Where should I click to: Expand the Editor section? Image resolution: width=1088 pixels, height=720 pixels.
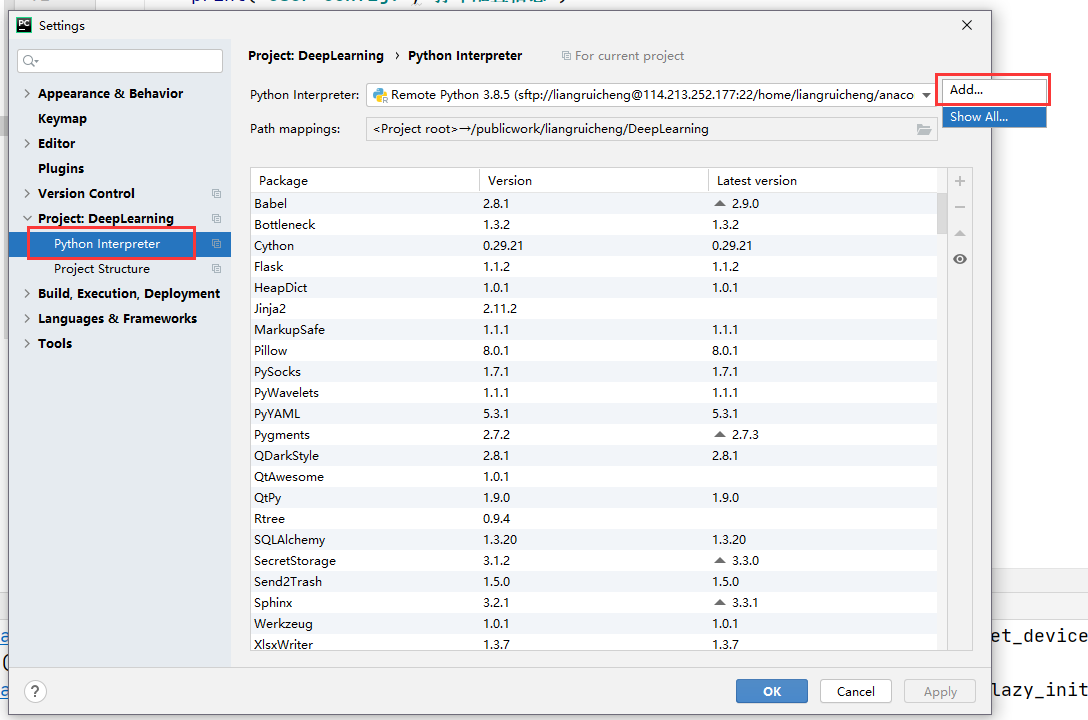pyautogui.click(x=27, y=144)
